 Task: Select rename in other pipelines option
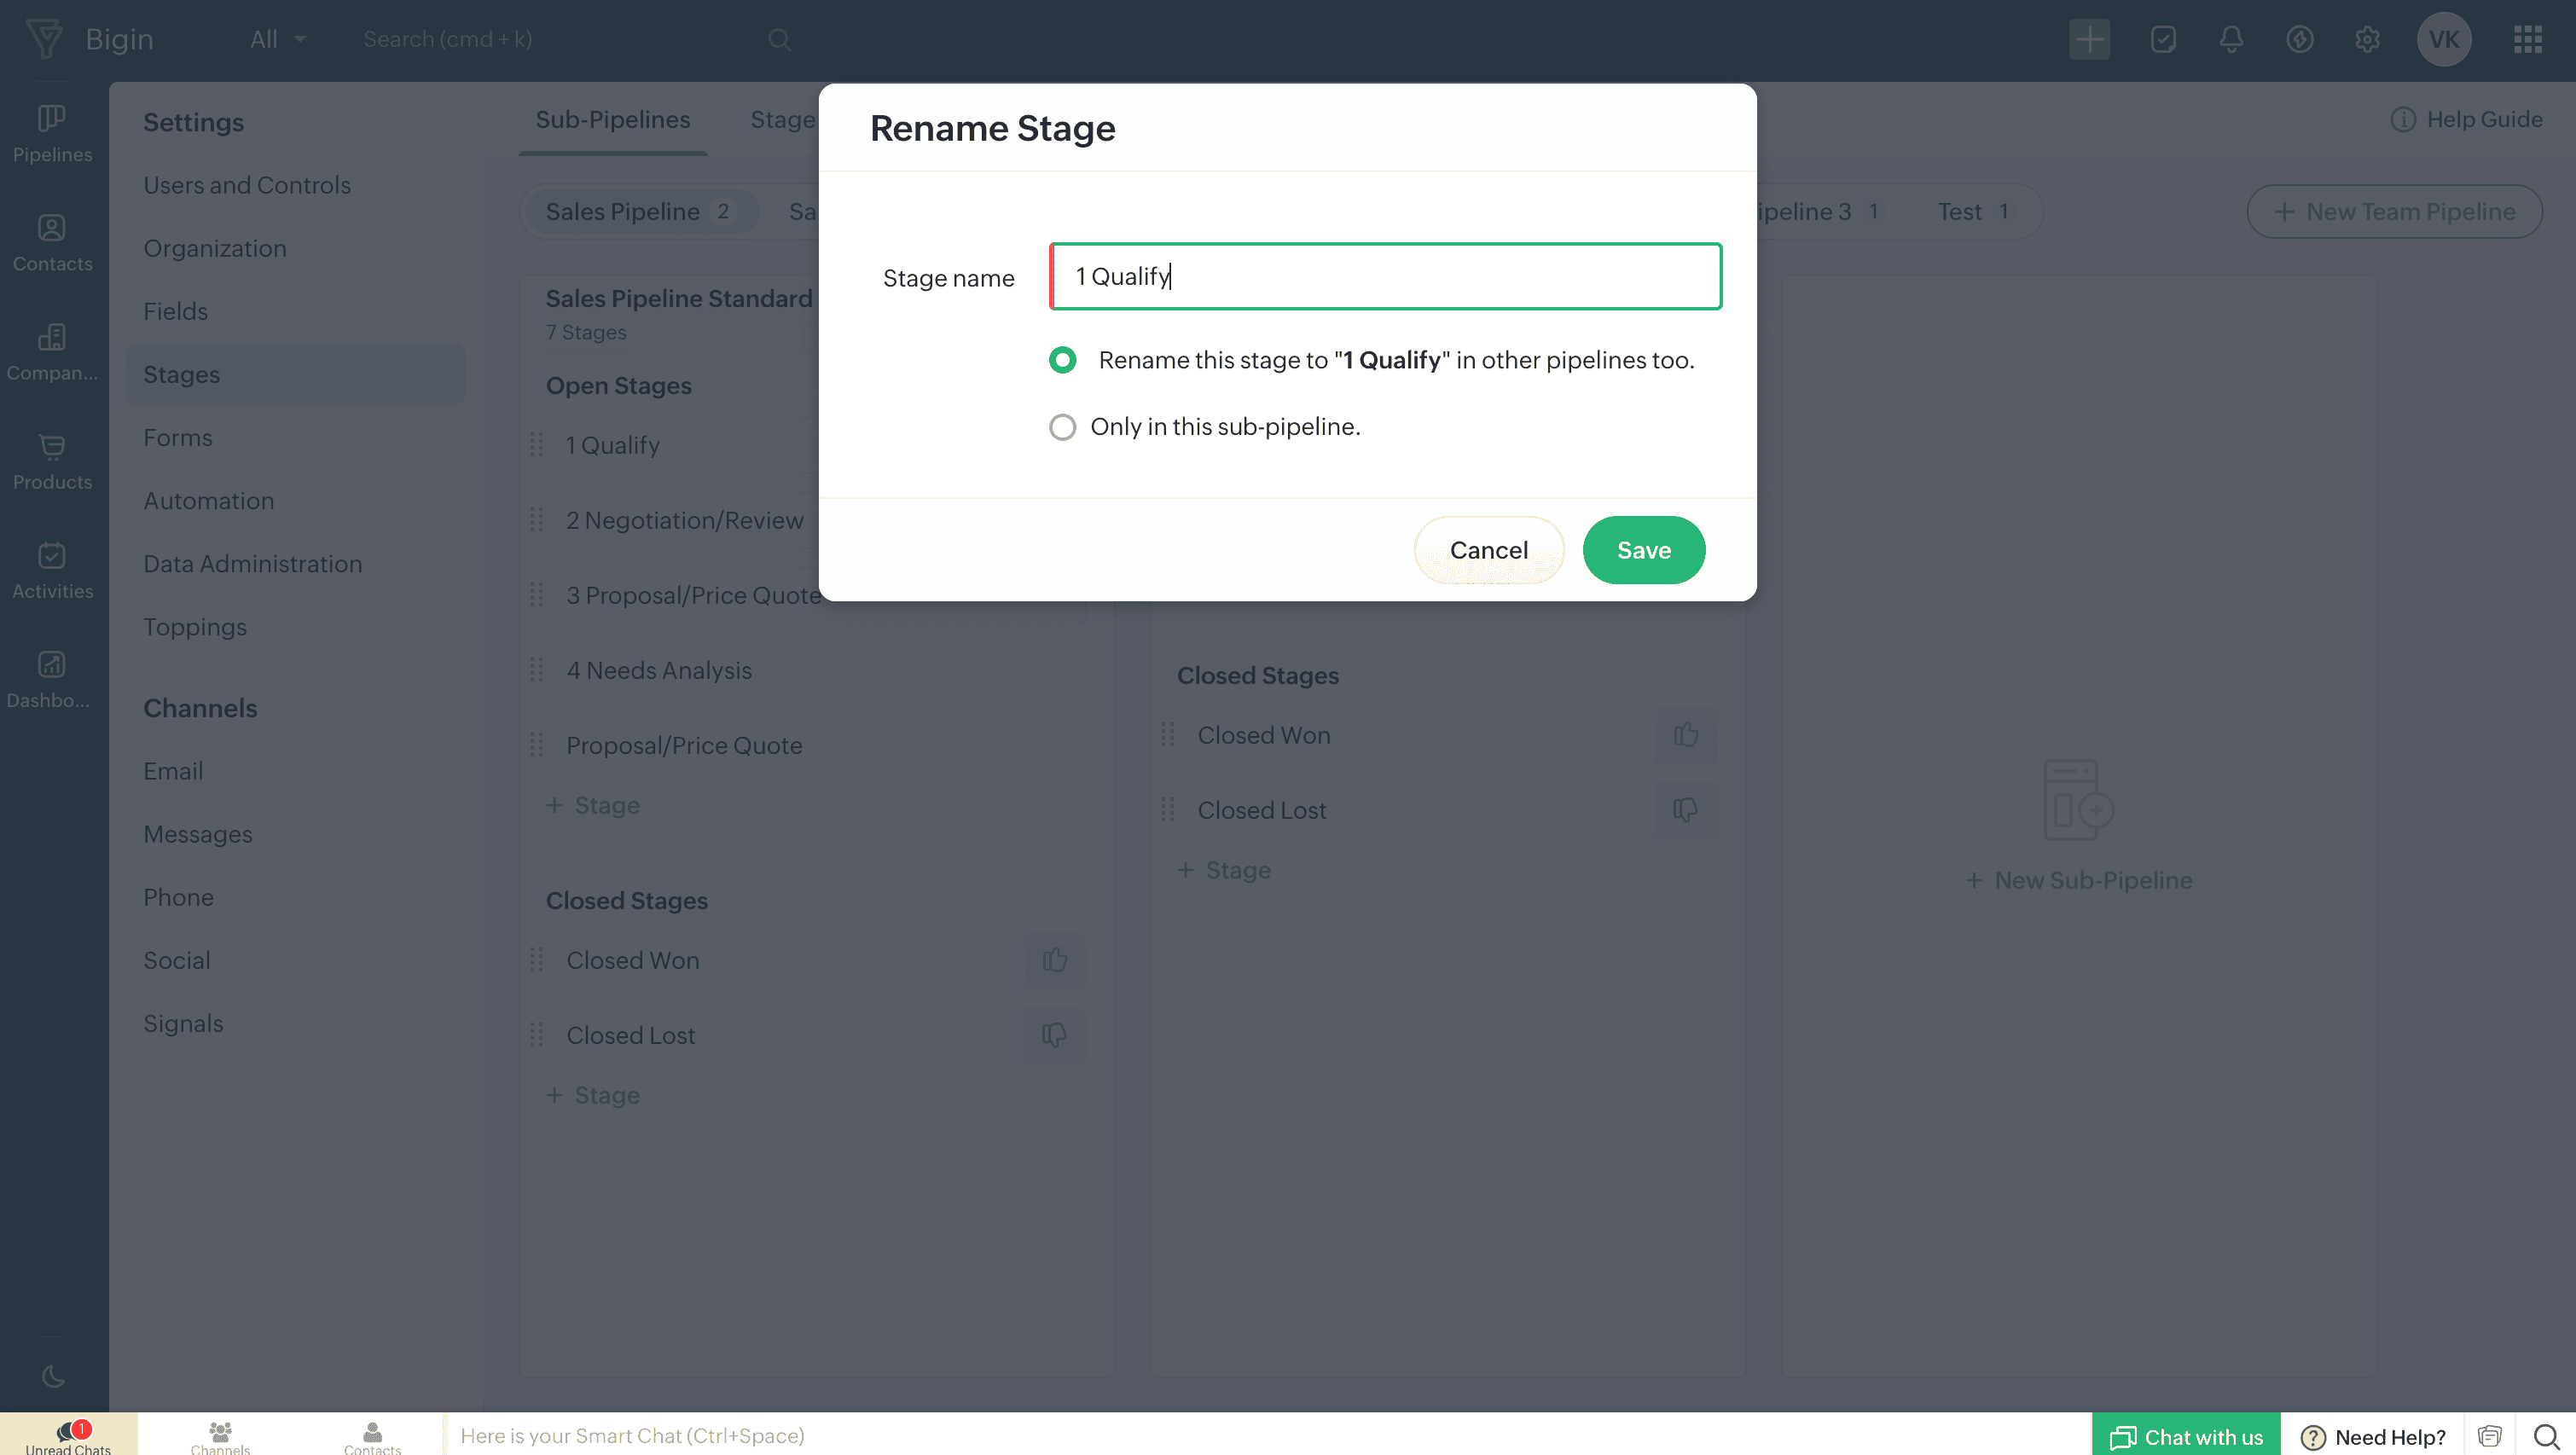(x=1063, y=360)
